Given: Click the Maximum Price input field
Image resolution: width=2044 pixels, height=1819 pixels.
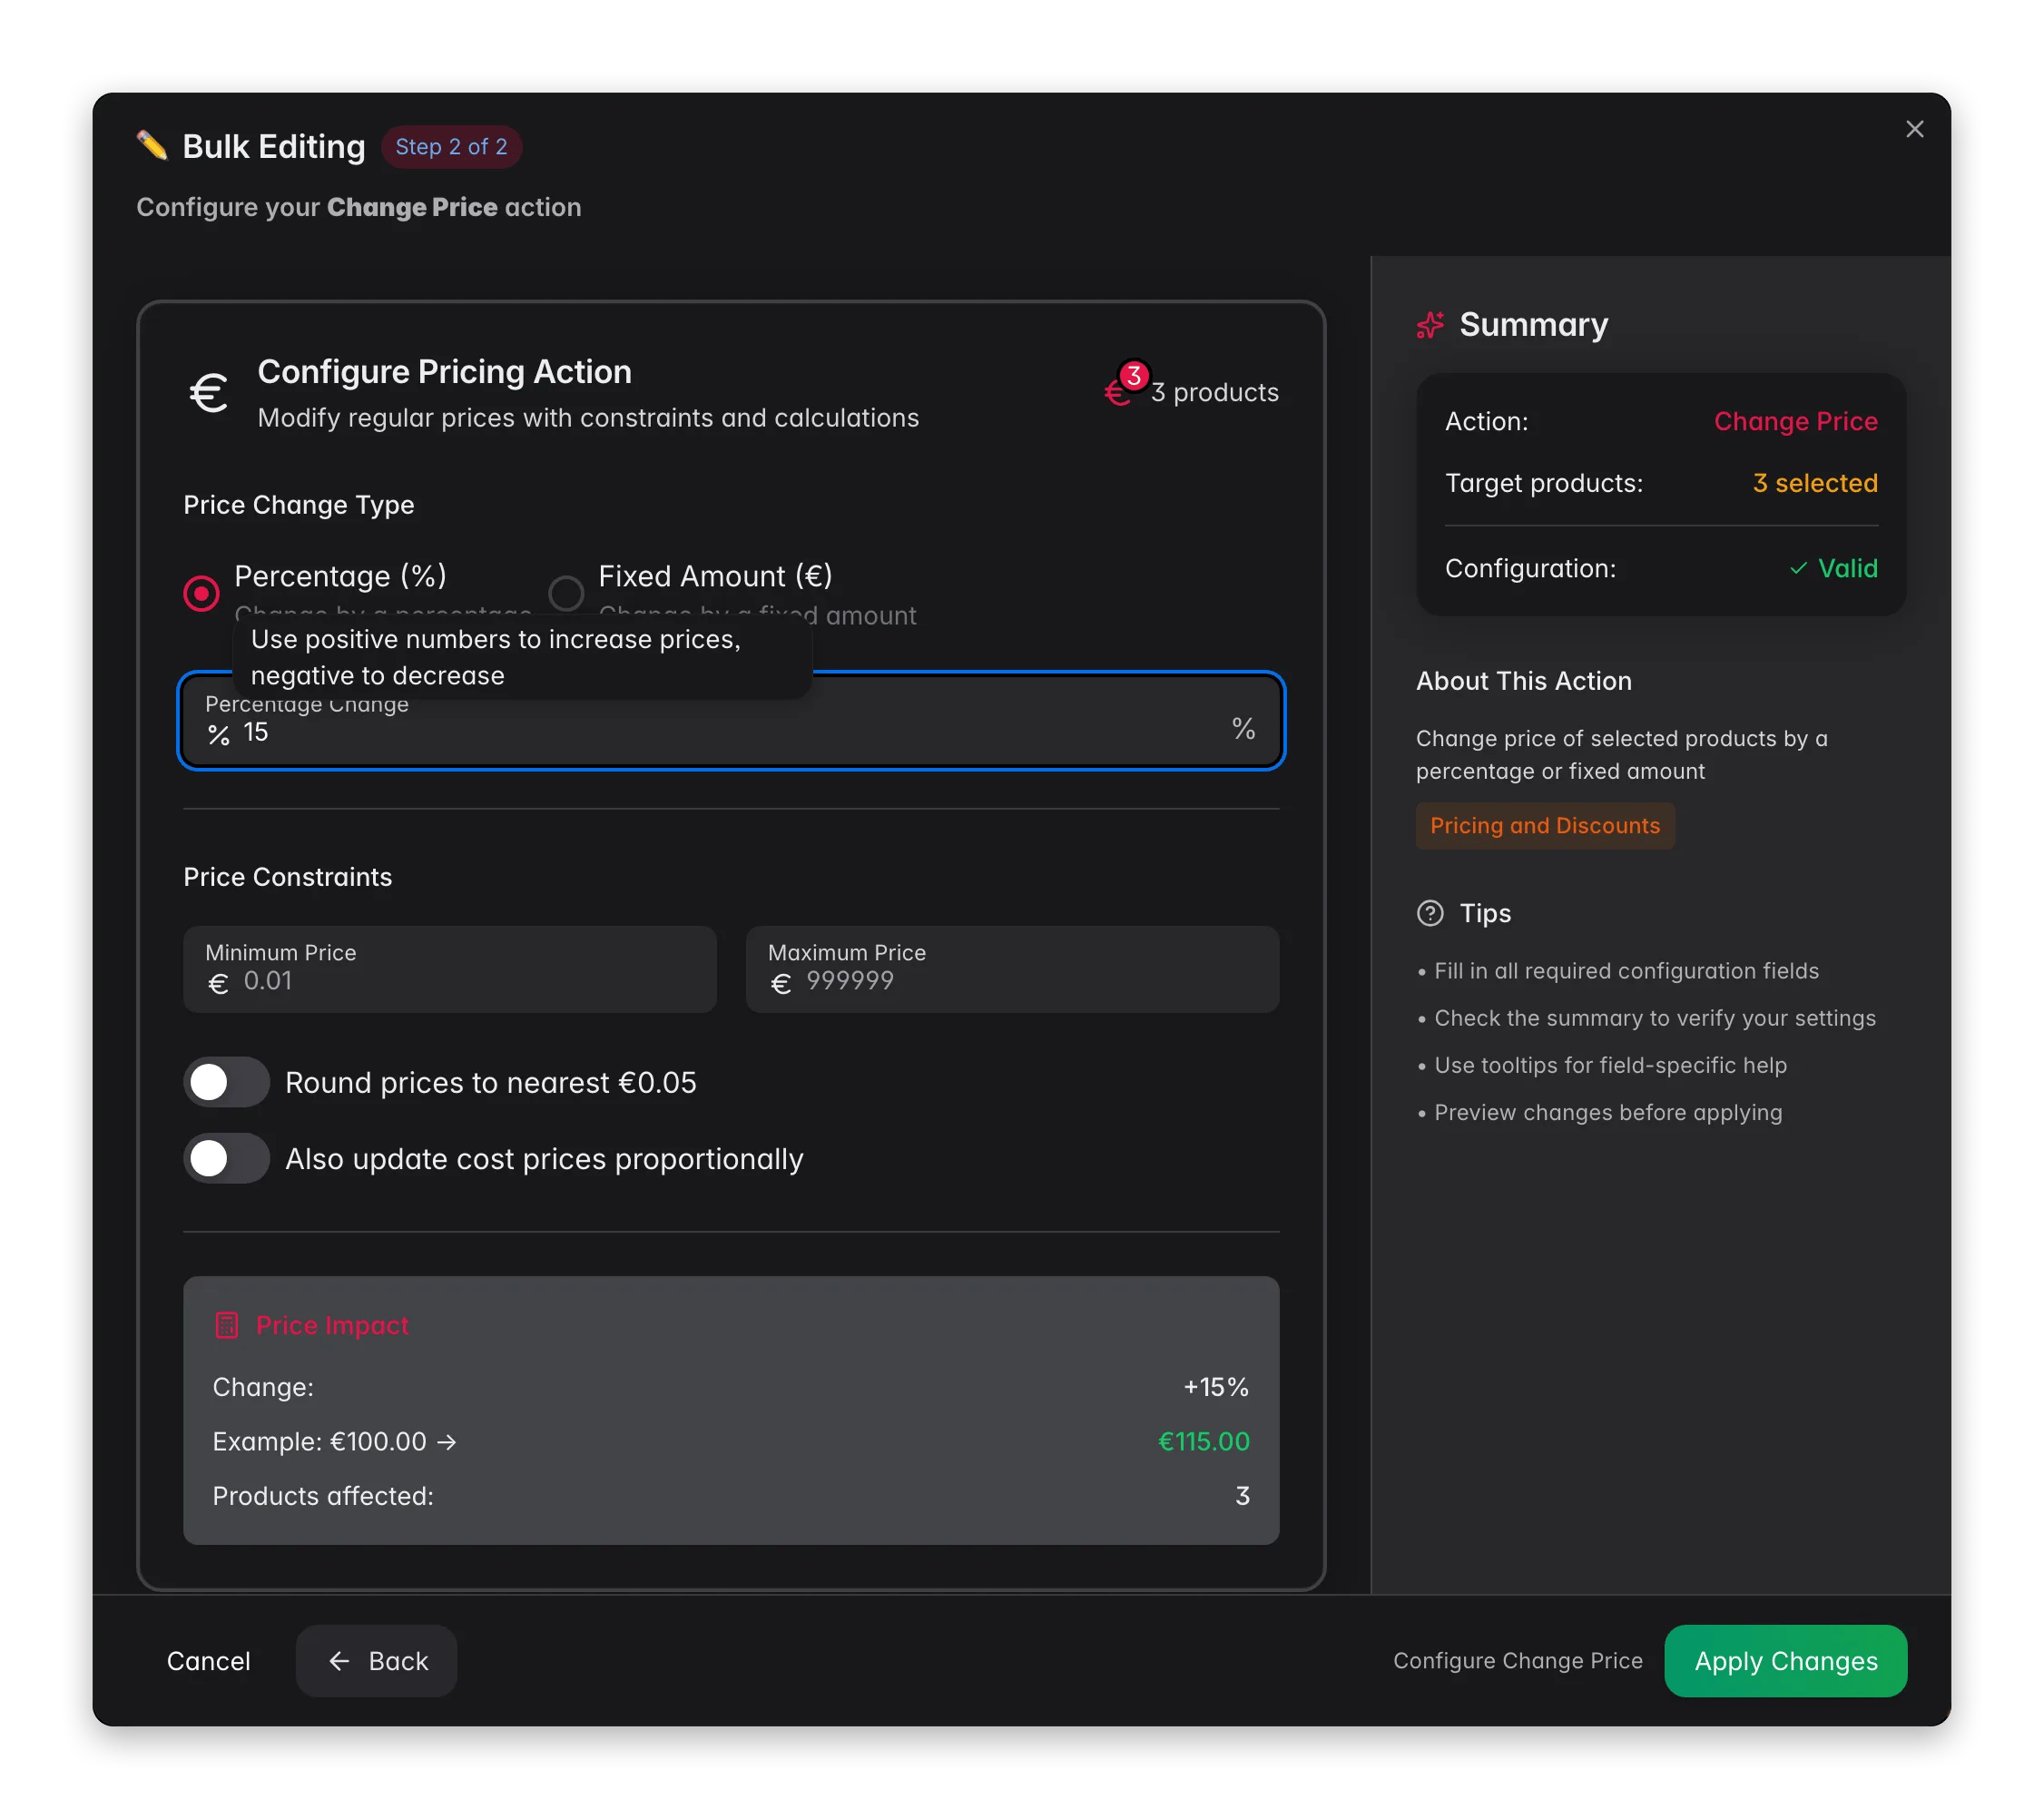Looking at the screenshot, I should click(1012, 969).
